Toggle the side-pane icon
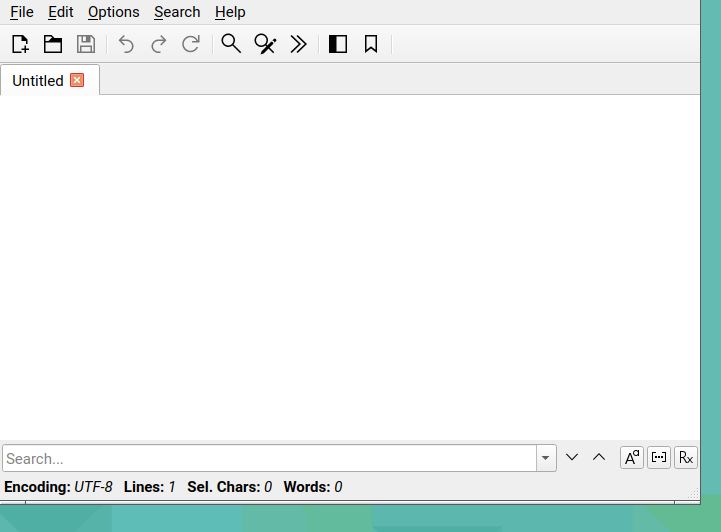Image resolution: width=721 pixels, height=532 pixels. (x=338, y=44)
